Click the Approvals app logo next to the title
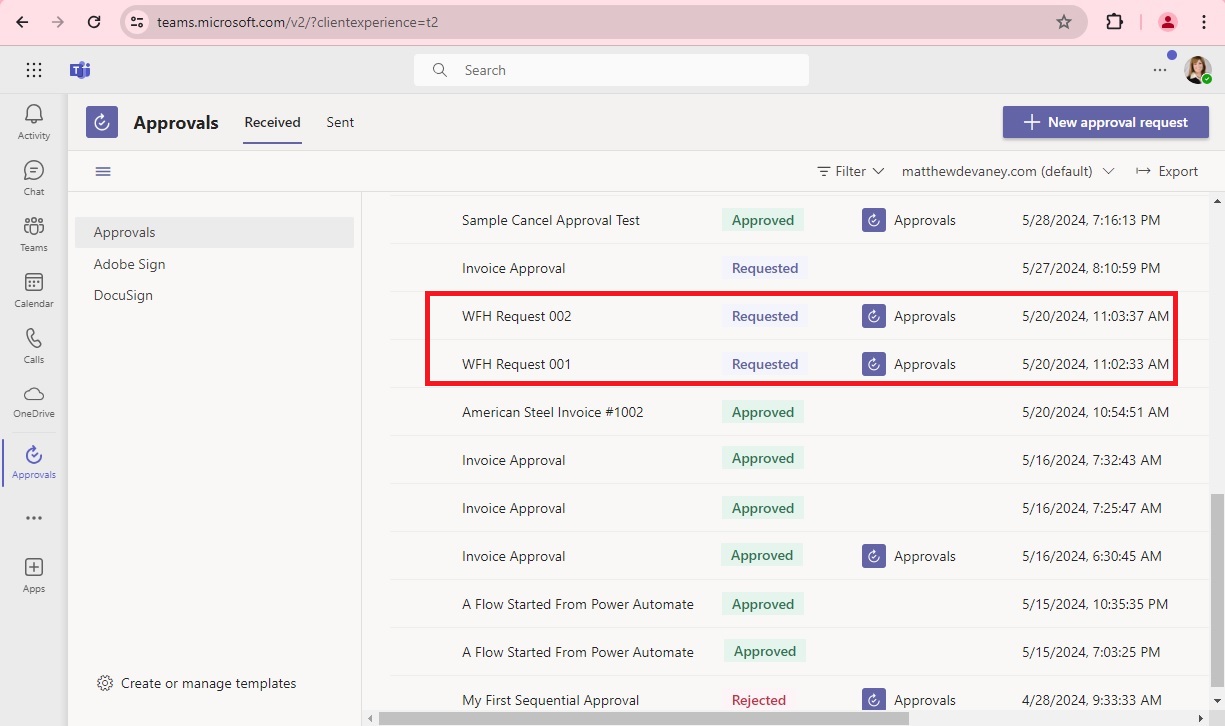1225x726 pixels. [101, 122]
